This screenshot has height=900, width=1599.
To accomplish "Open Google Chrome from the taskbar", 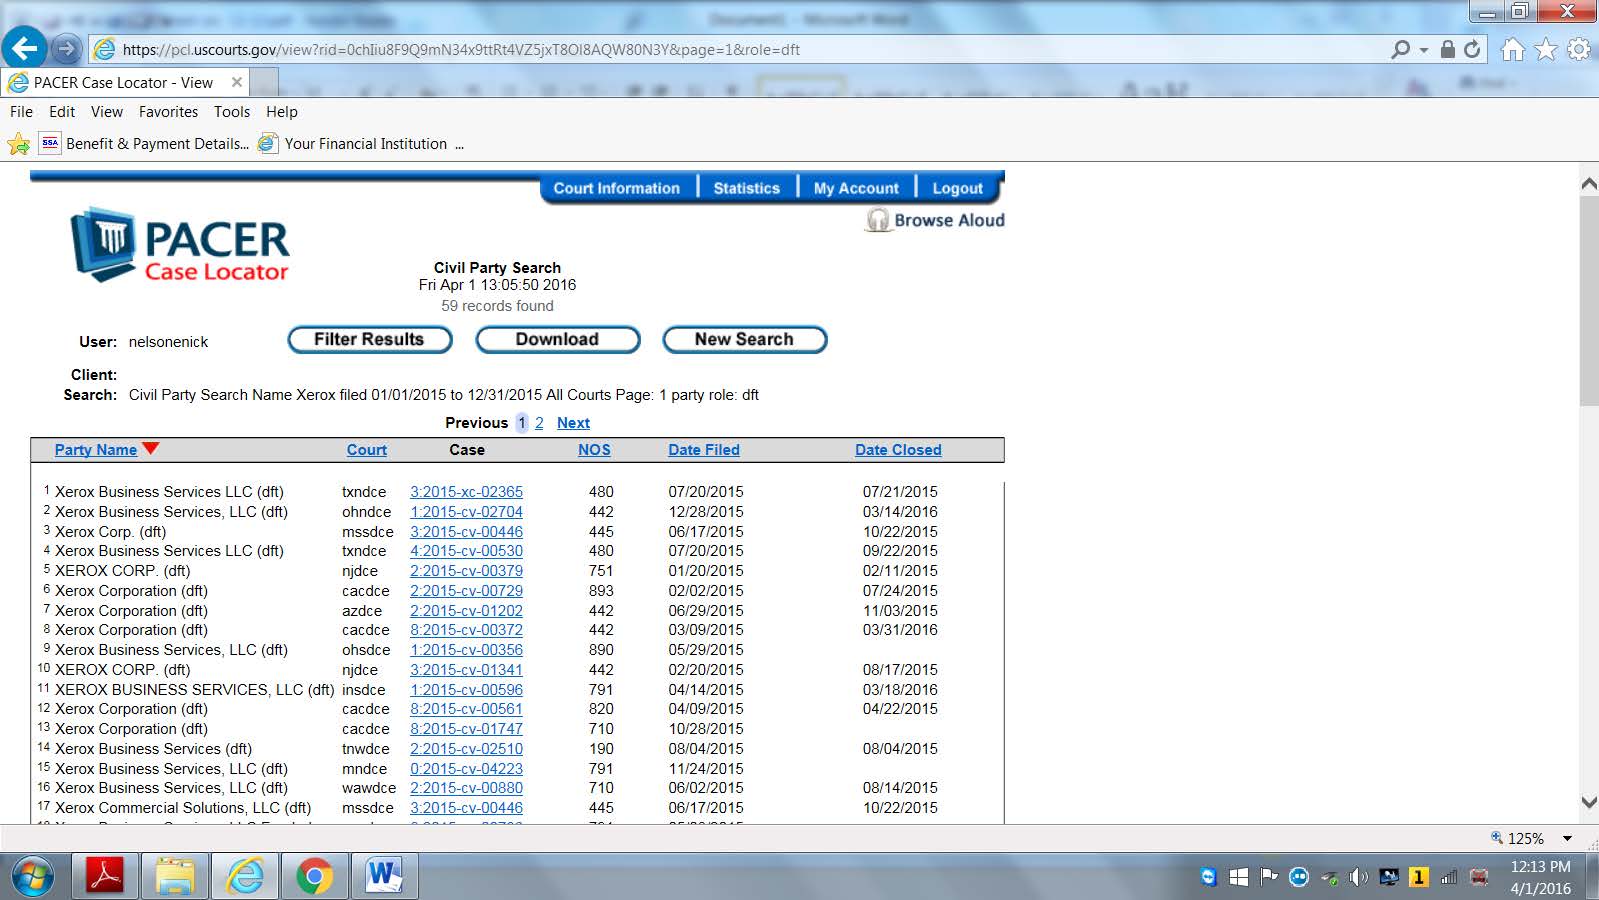I will point(314,877).
